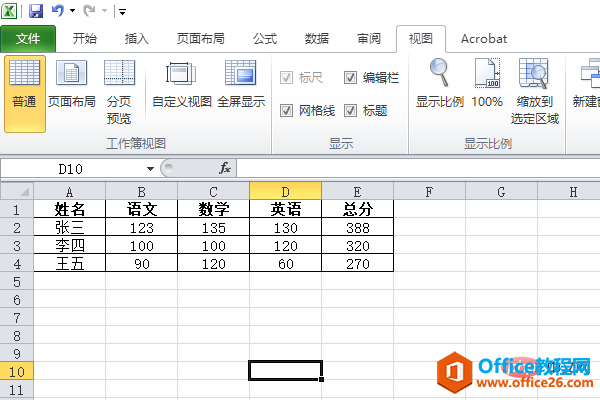The height and width of the screenshot is (400, 600).
Task: Switch to 页面布局 view button
Action: [72, 84]
